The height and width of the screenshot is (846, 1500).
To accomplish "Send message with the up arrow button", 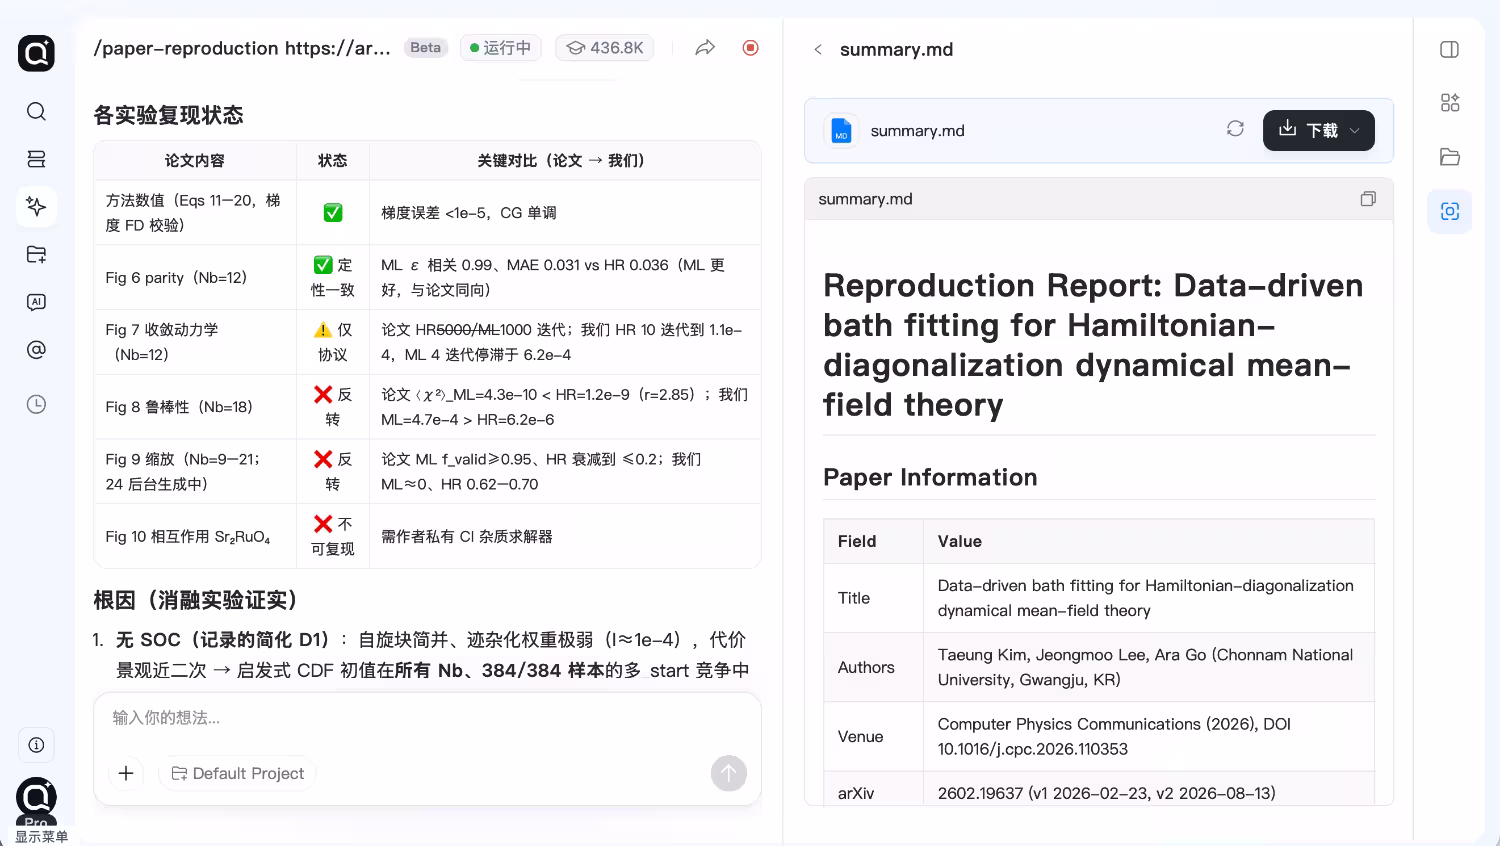I will coord(729,773).
